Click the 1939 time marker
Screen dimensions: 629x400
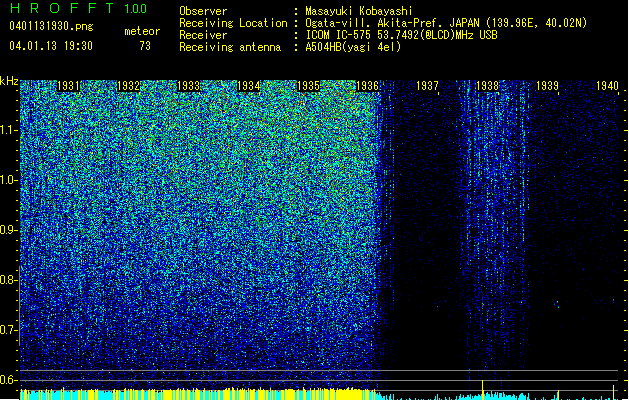click(547, 86)
